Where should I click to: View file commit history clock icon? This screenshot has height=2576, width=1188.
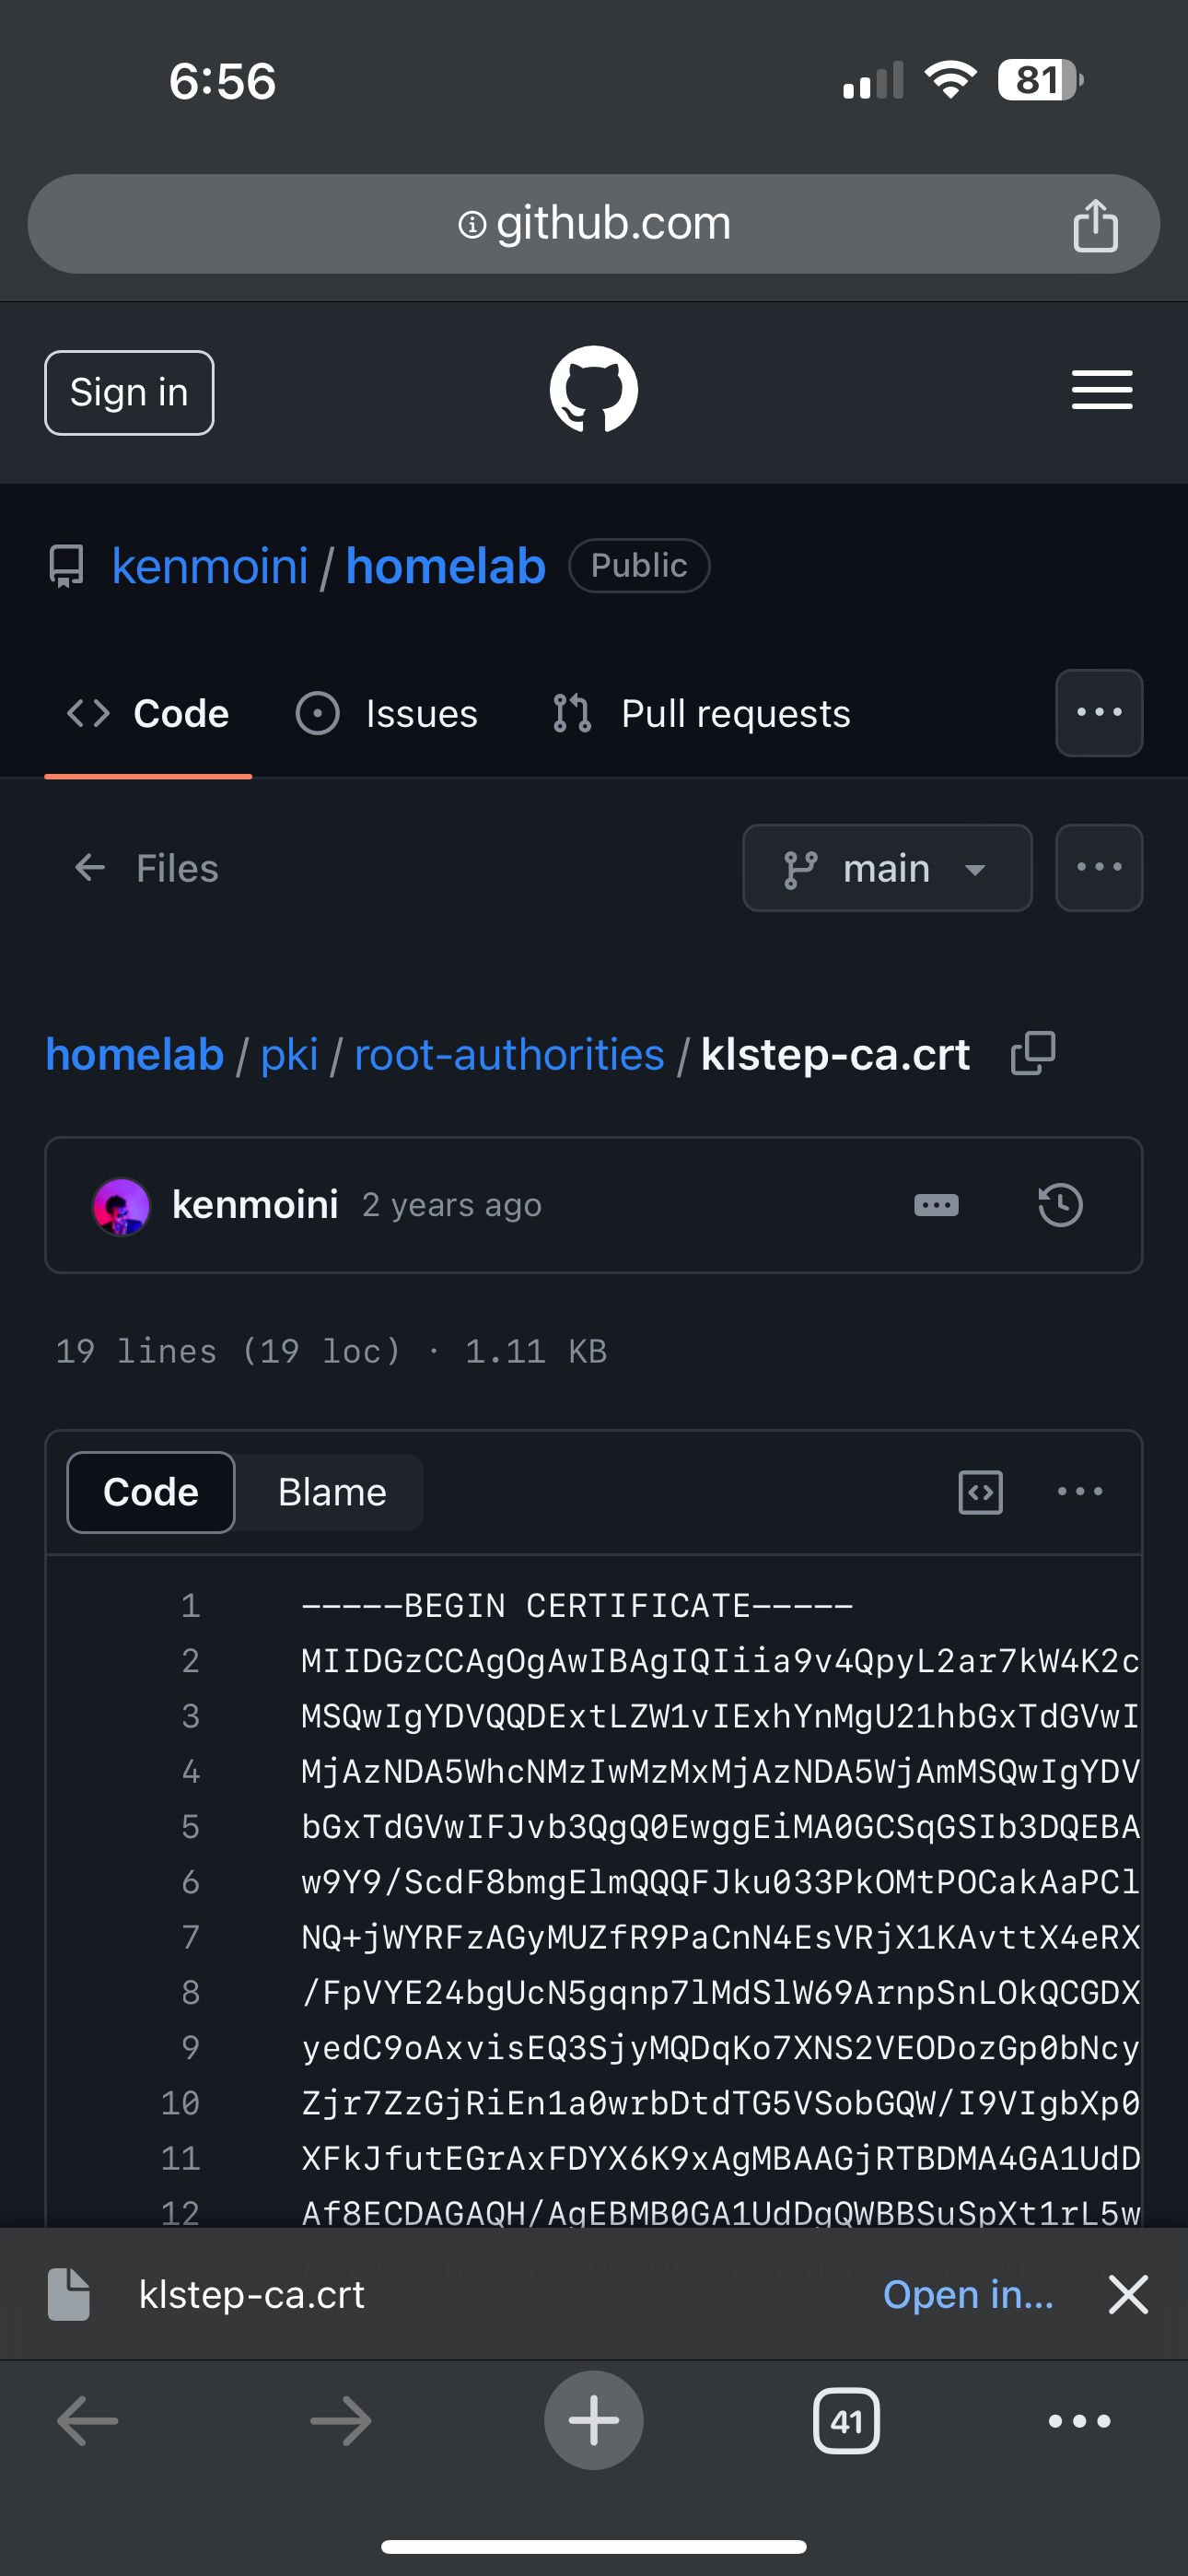1060,1205
